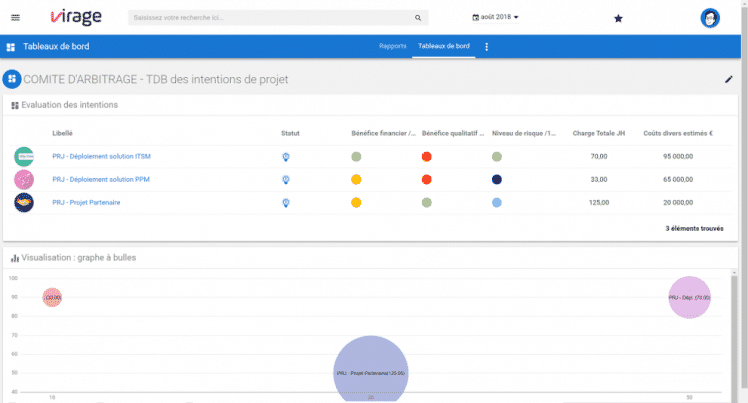Viewport: 748px width, 403px height.
Task: Click the large blue Projet Partenaire bubble
Action: 371,369
